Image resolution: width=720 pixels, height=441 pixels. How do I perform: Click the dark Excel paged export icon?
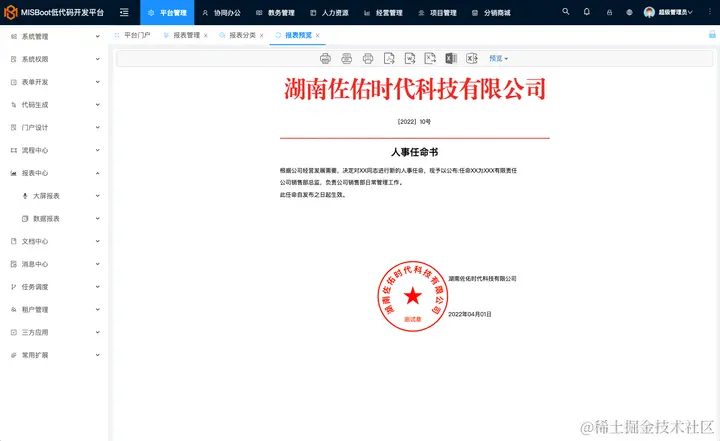(451, 58)
